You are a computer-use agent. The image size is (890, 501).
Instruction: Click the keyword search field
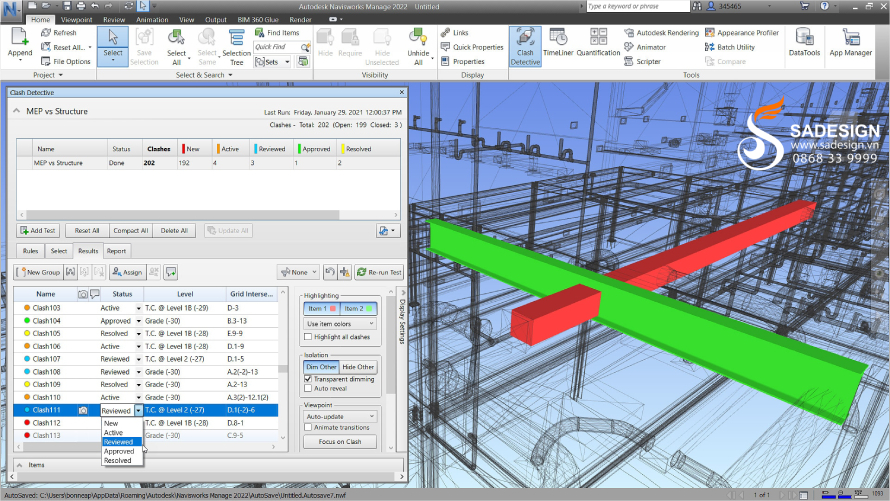(638, 6)
